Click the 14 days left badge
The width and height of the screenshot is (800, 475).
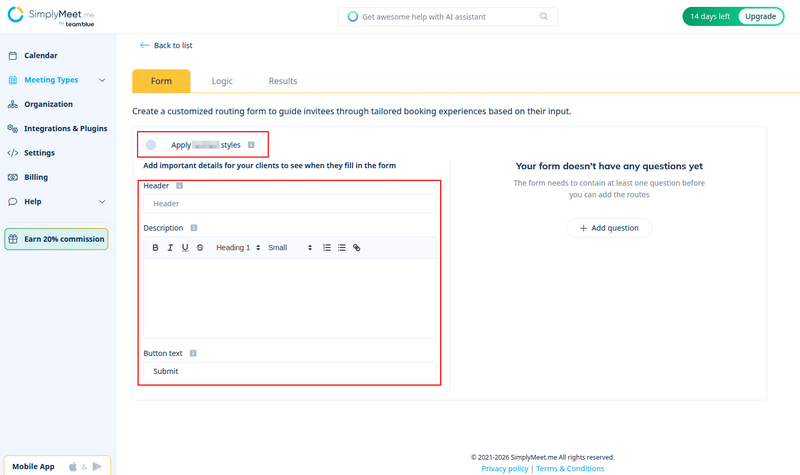(710, 16)
